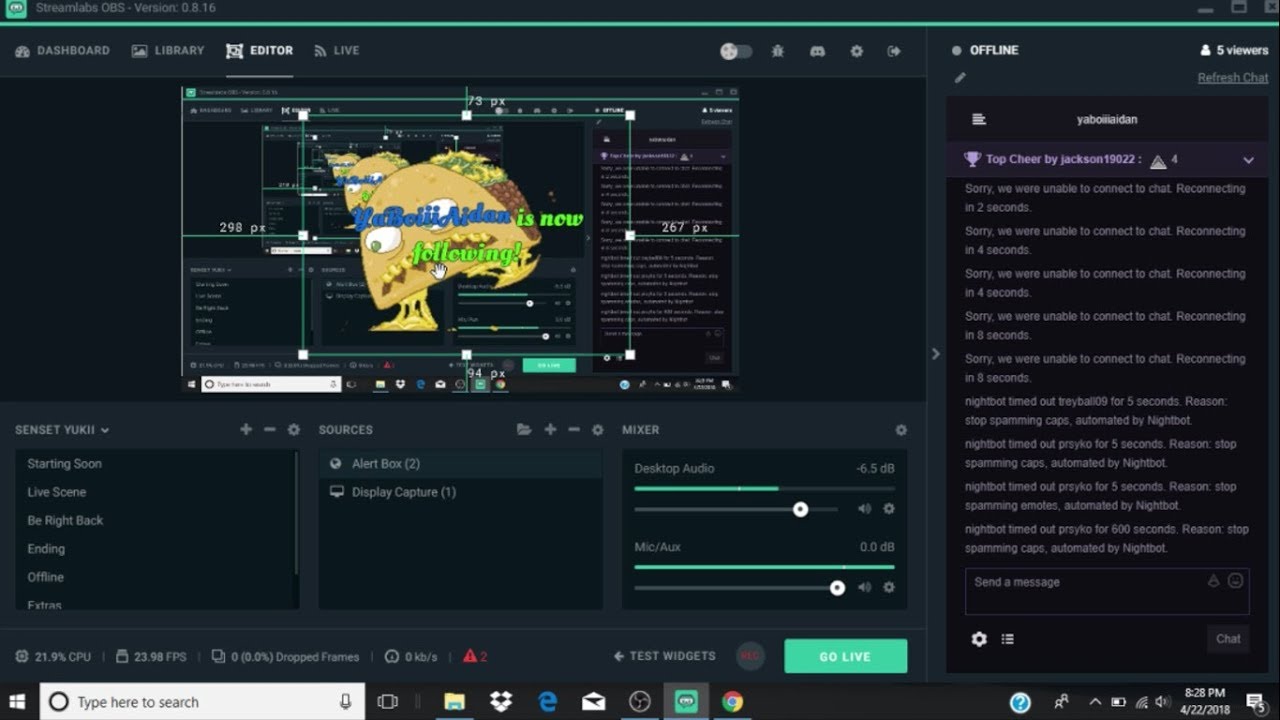Select the Display Capture (1) source
Screen dimensions: 1280x720
coord(461,492)
